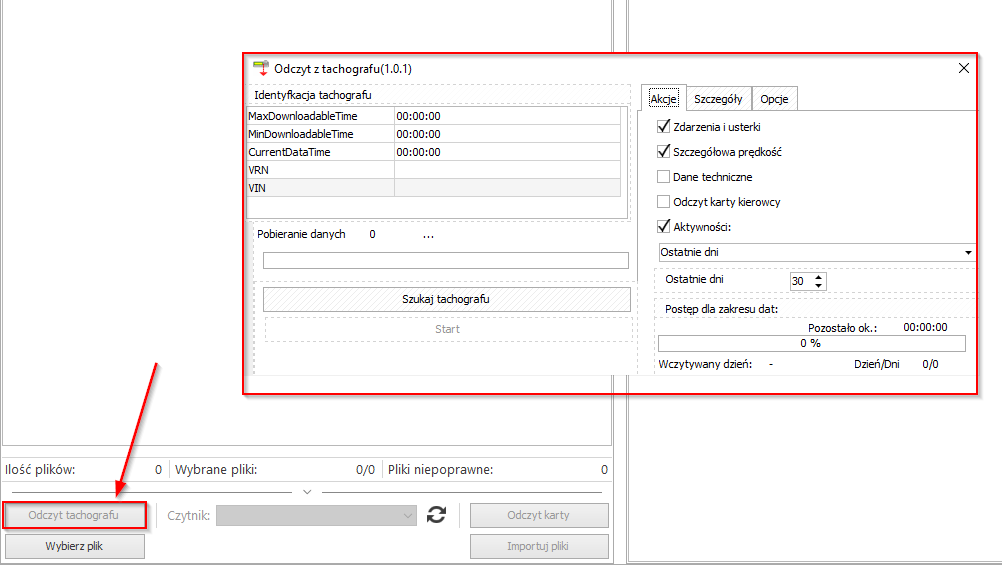Click the Pozostało ok. time value
Viewport: 1002px width, 565px height.
coord(925,327)
